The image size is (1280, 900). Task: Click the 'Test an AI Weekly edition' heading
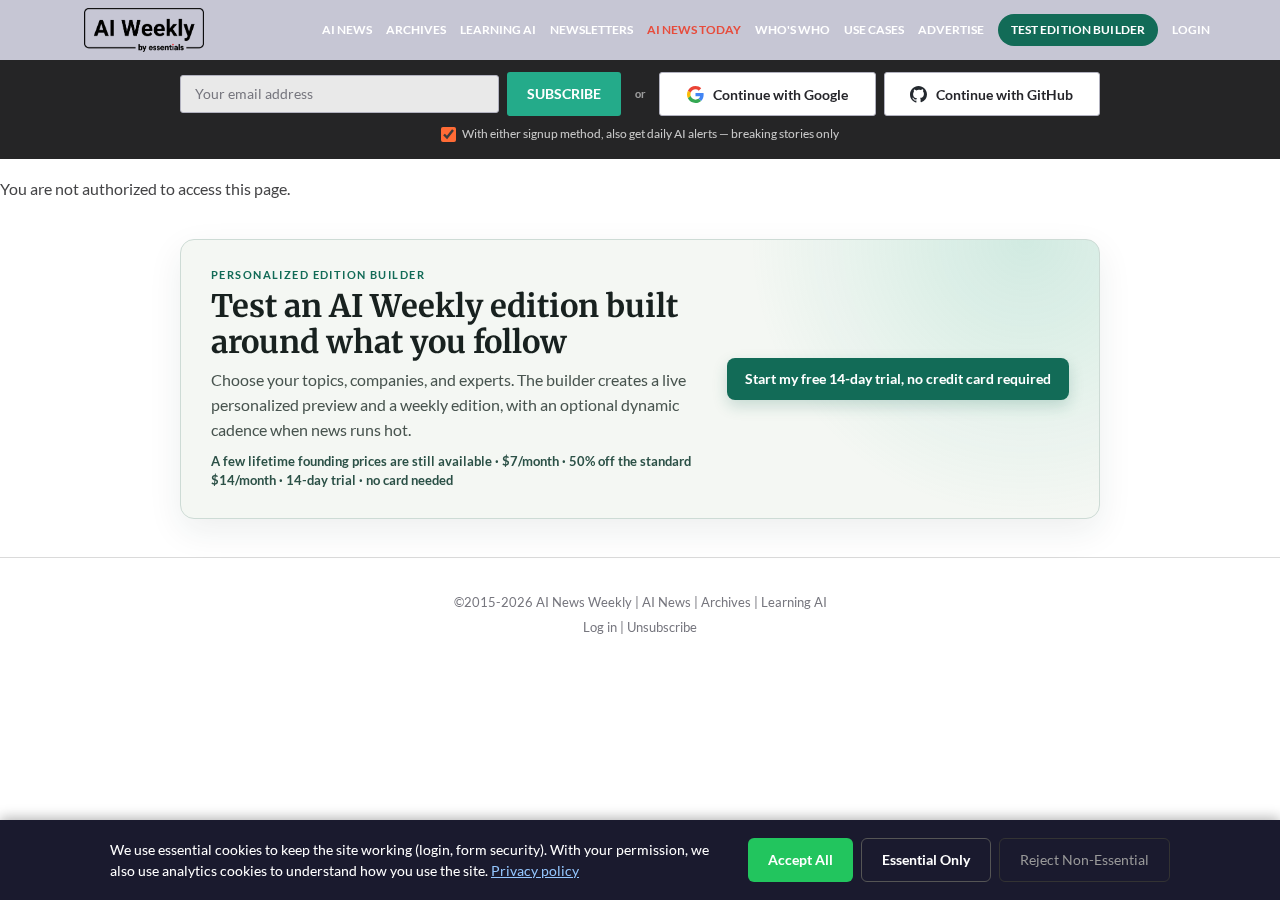[x=445, y=324]
